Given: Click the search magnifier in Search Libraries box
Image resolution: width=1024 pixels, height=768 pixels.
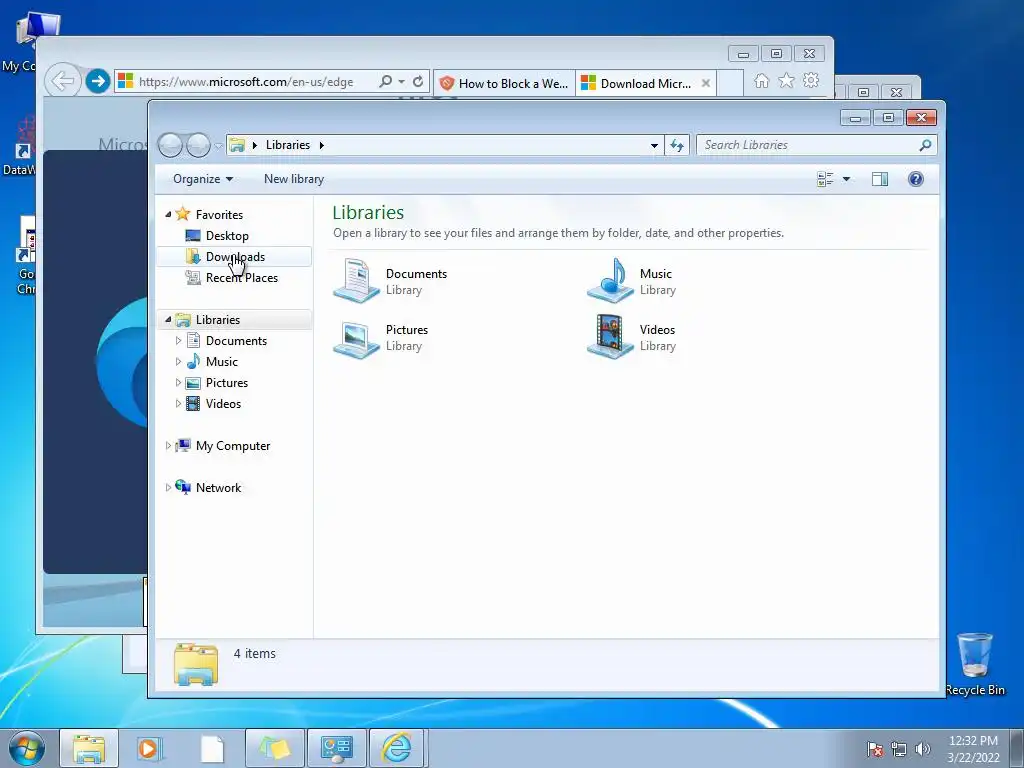Looking at the screenshot, I should 925,145.
